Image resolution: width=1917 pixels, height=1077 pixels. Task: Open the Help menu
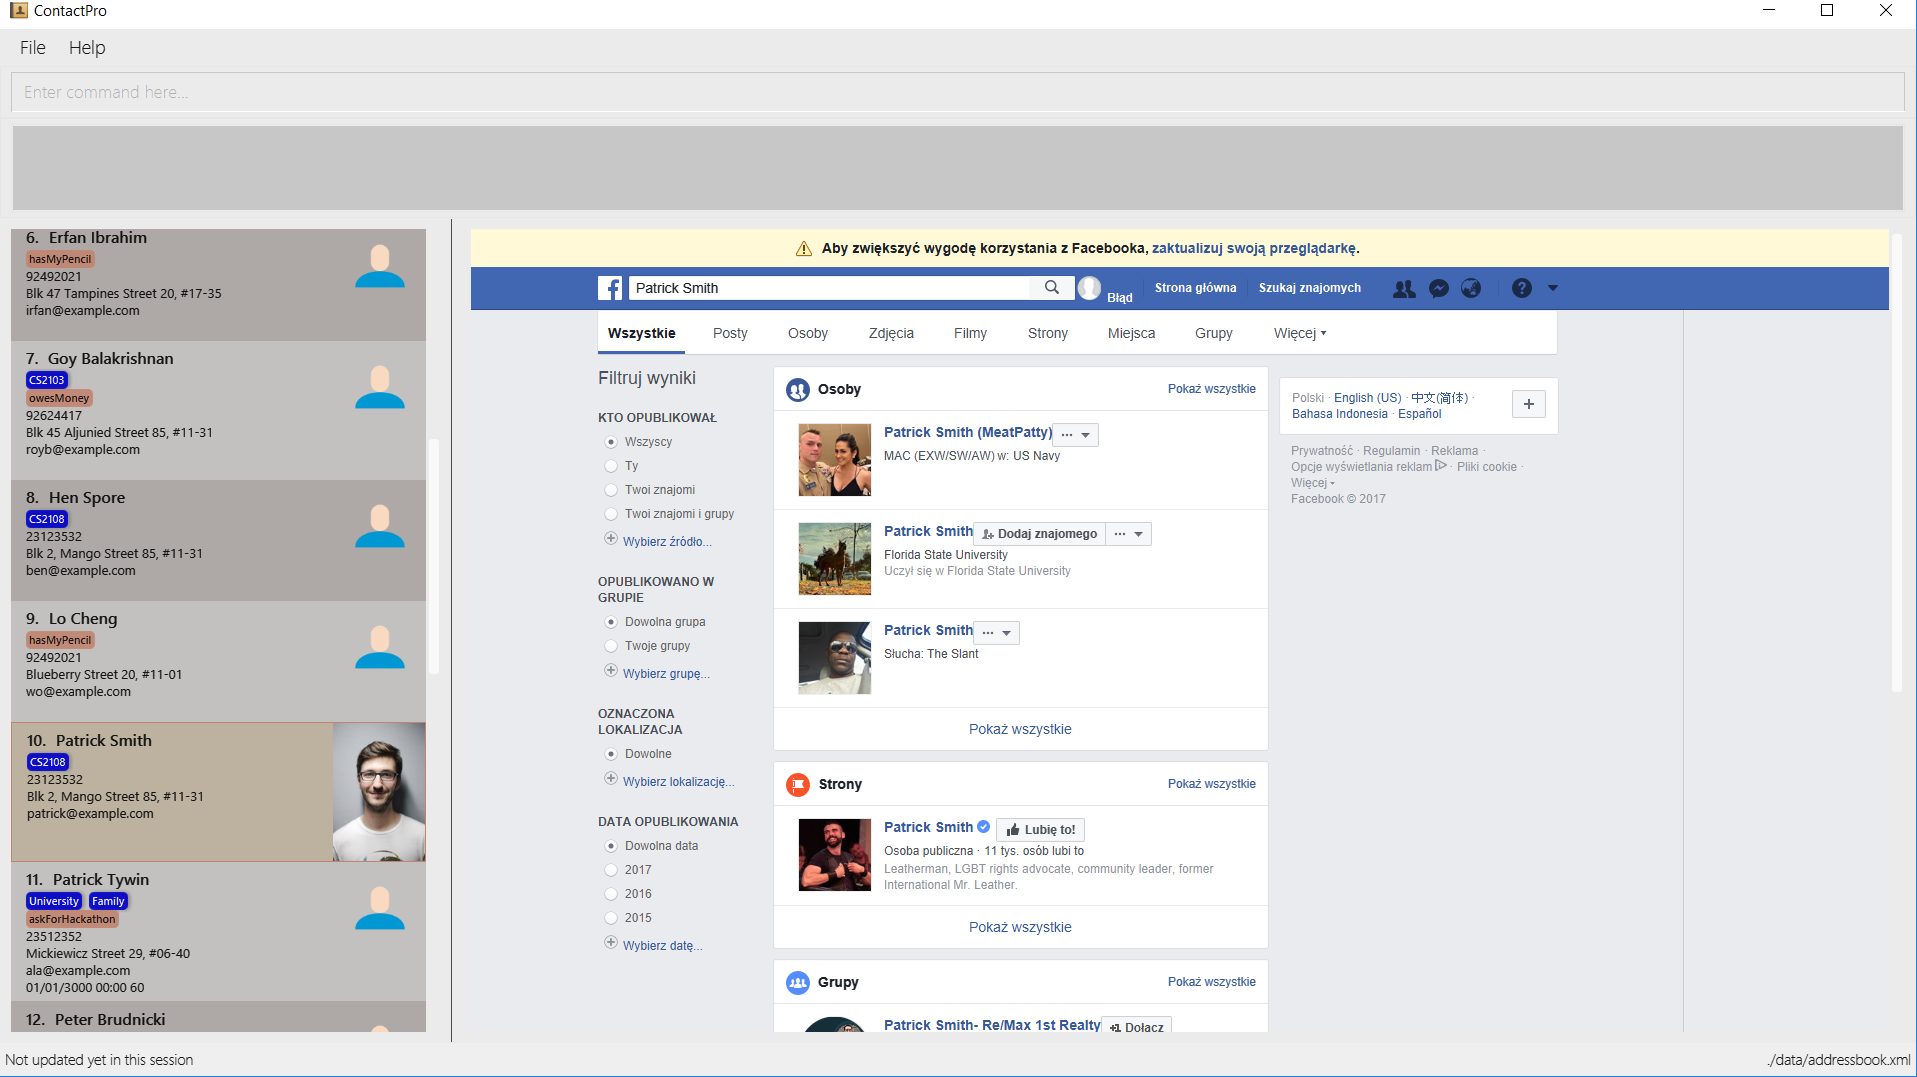[x=87, y=48]
